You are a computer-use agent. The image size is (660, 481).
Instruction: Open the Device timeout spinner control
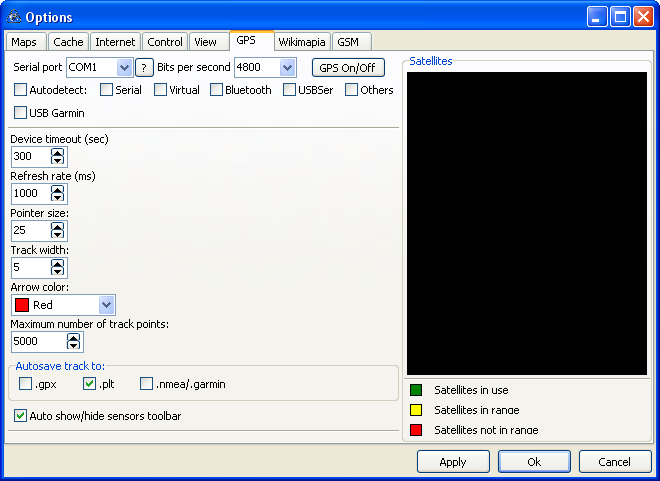57,156
